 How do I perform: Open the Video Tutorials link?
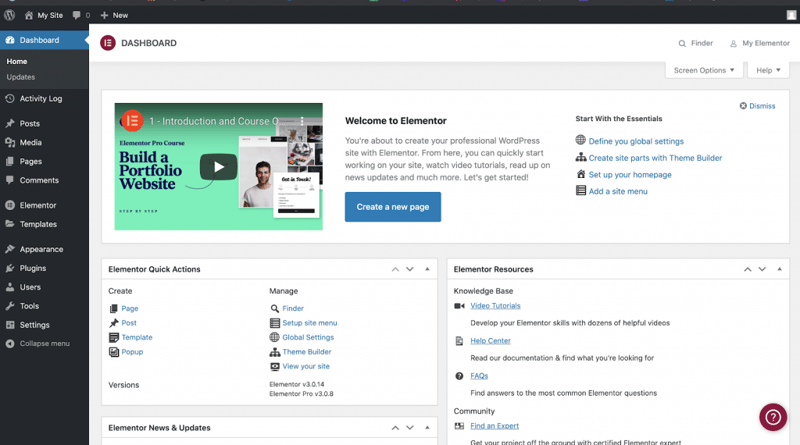pyautogui.click(x=495, y=306)
